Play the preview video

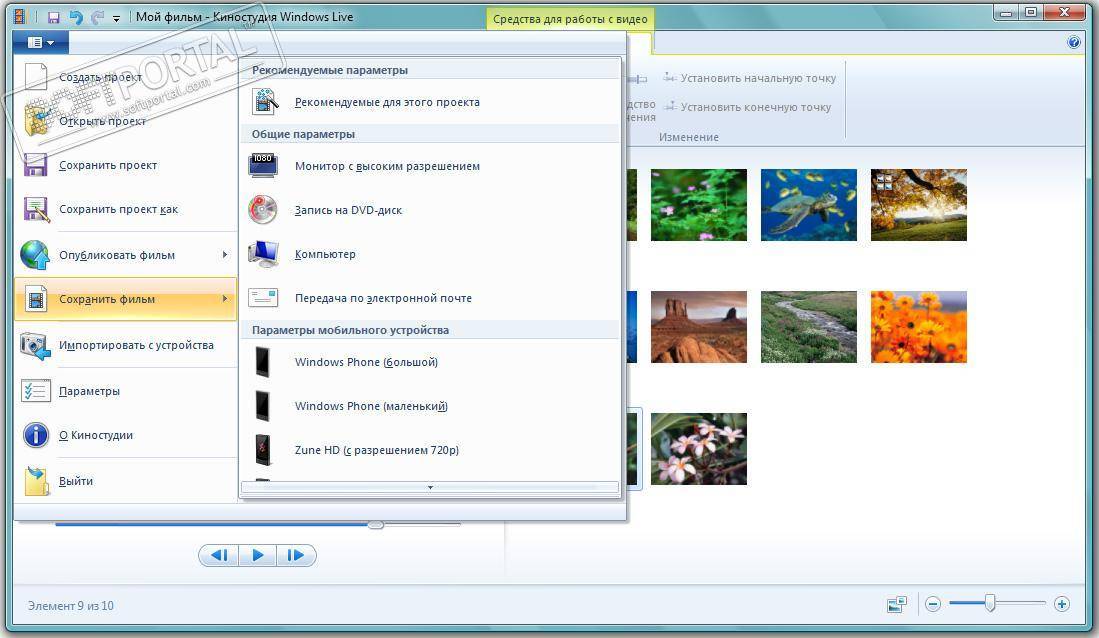(257, 555)
